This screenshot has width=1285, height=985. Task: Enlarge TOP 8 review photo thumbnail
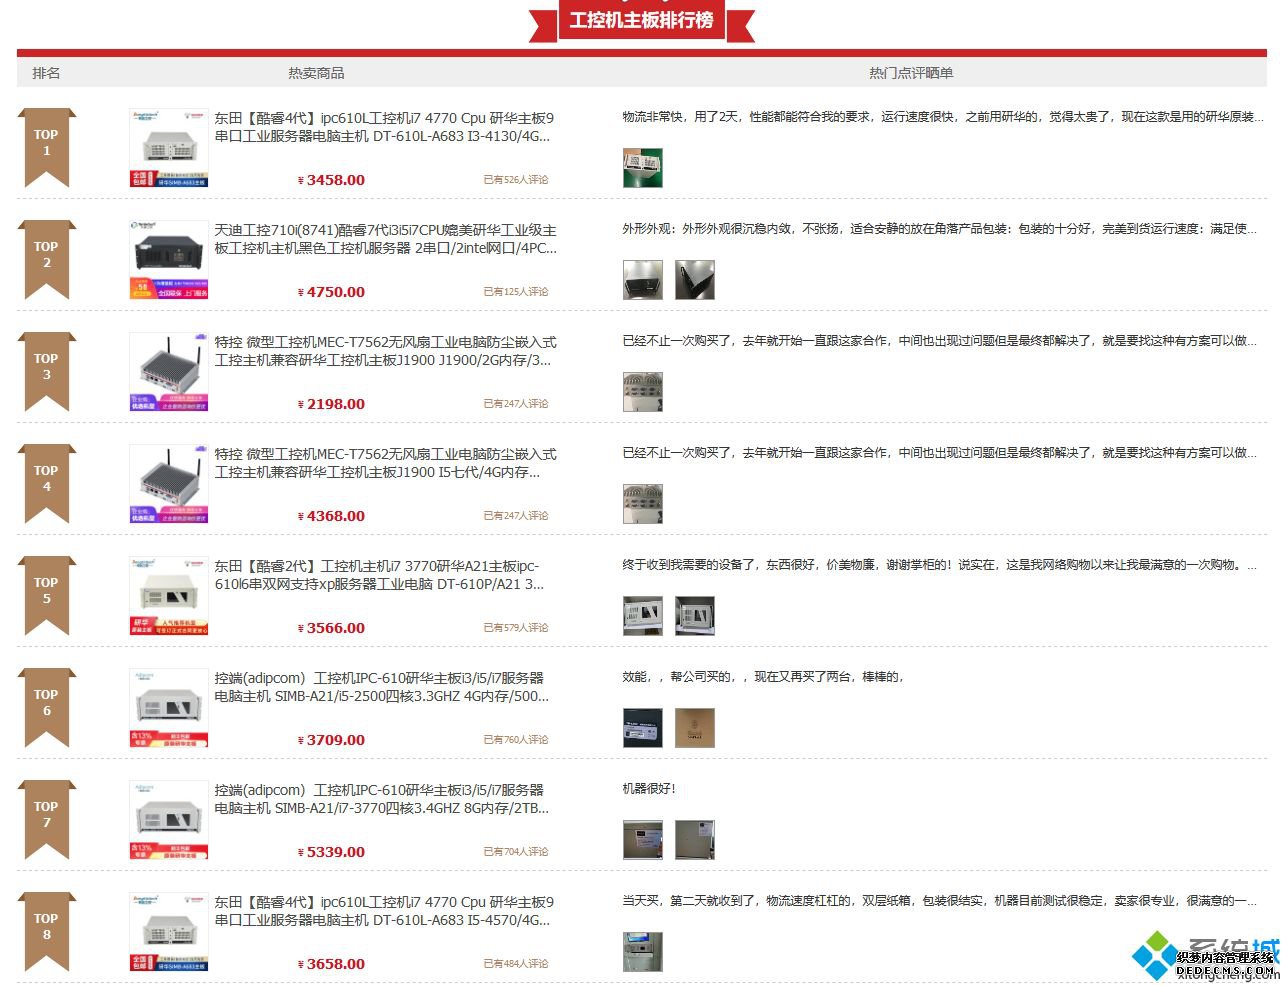coord(643,952)
